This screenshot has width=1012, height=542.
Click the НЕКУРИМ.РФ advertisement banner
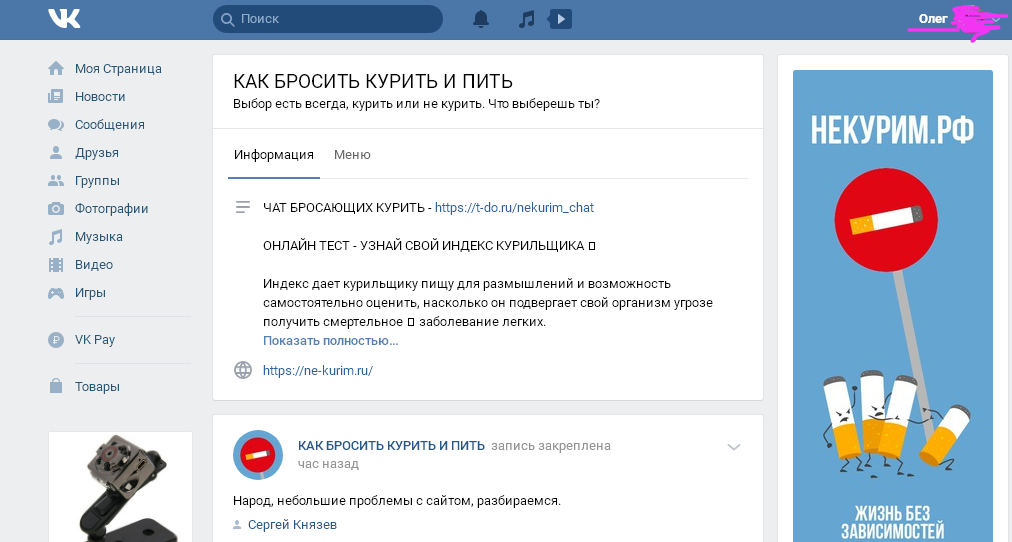click(892, 300)
